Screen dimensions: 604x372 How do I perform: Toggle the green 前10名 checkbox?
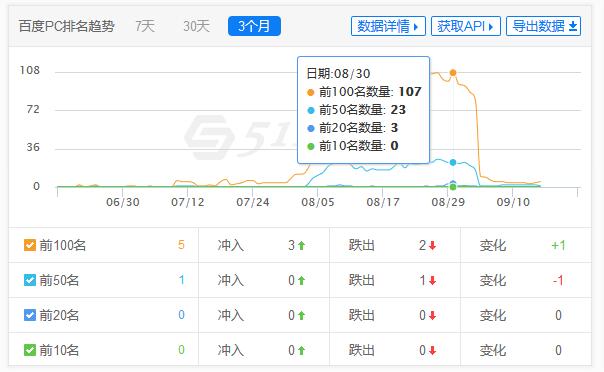click(x=30, y=350)
